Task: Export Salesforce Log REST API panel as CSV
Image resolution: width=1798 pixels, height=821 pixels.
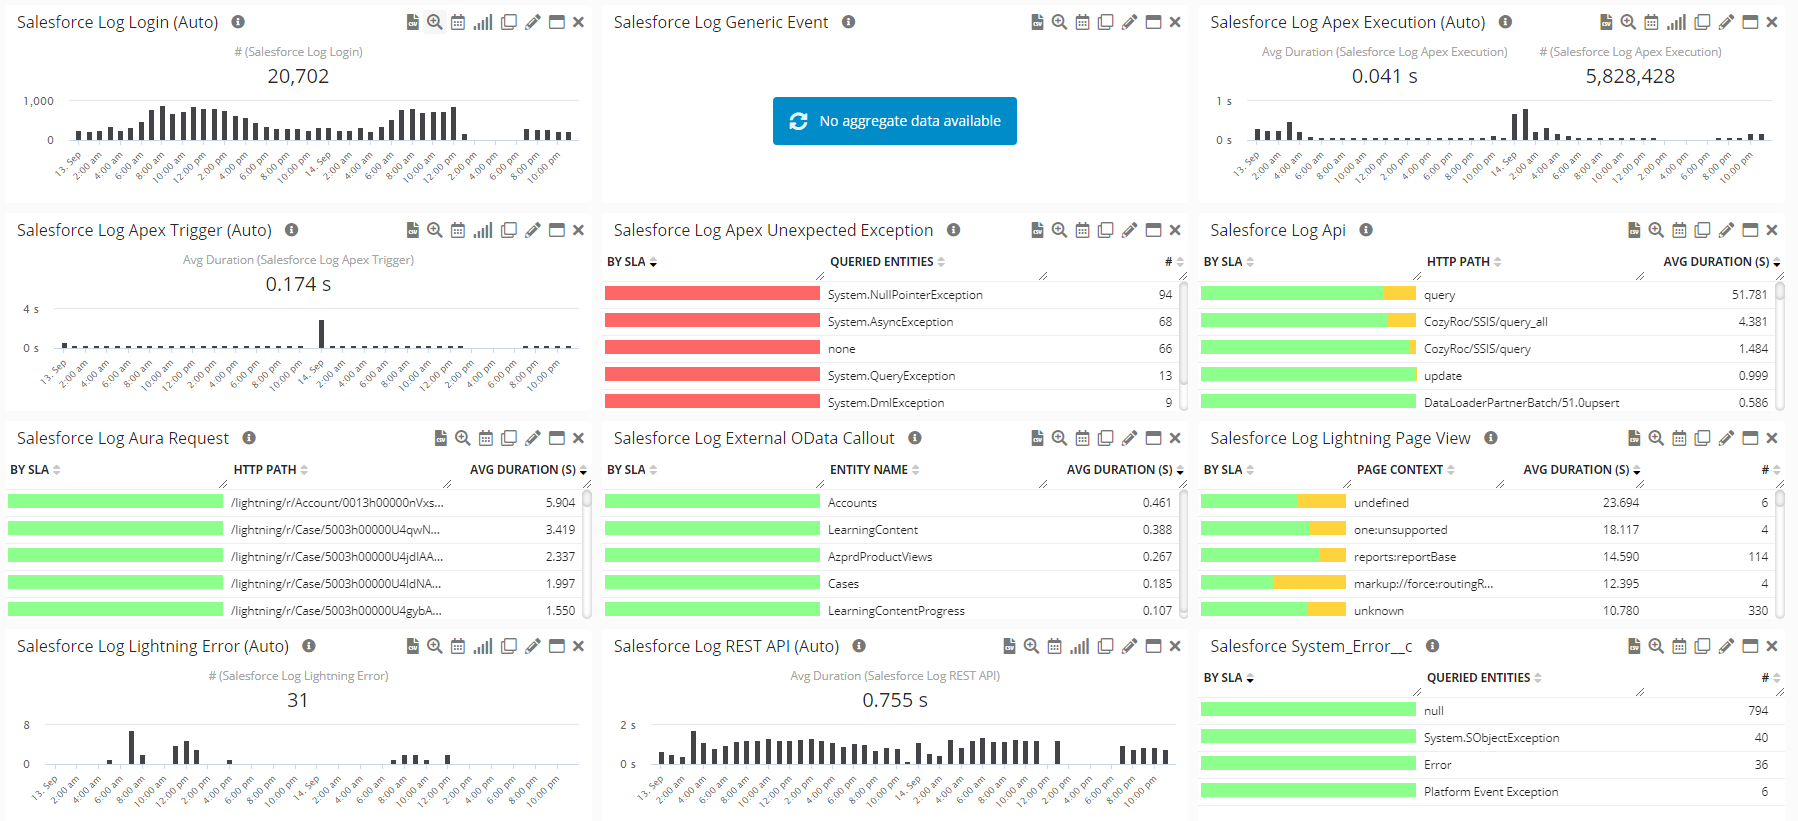Action: click(1009, 646)
